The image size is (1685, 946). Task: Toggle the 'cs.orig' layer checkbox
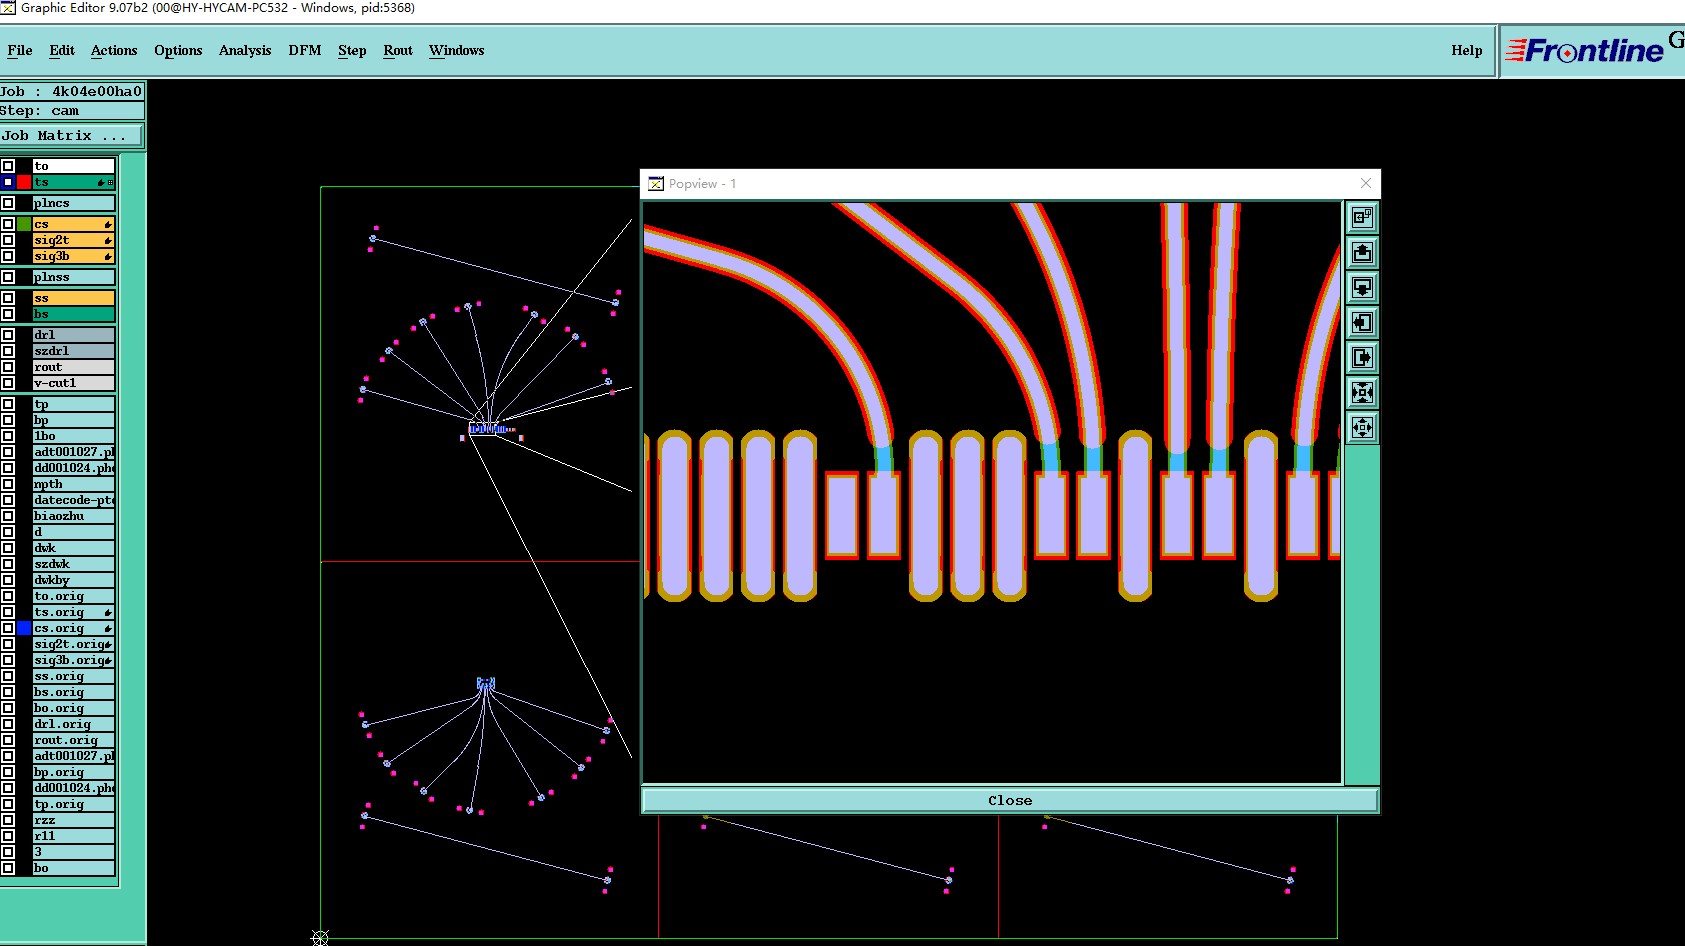point(8,628)
